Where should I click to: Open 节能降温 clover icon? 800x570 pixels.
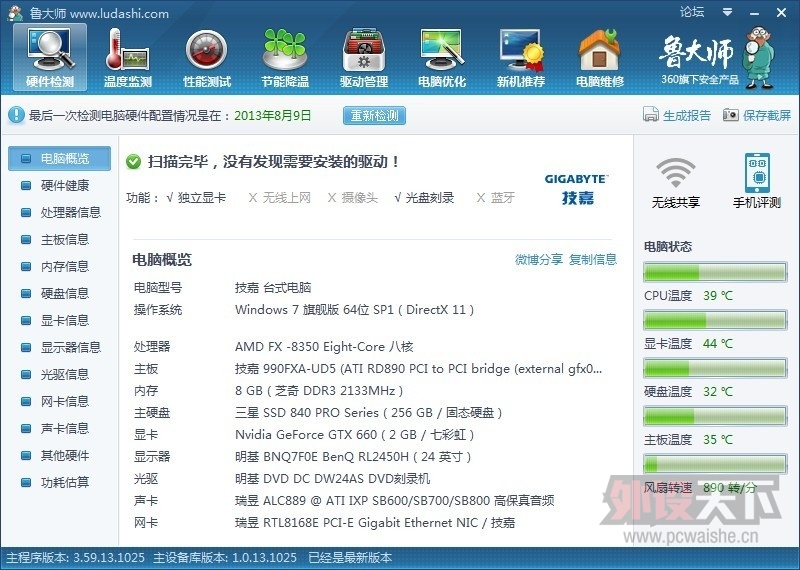[285, 58]
